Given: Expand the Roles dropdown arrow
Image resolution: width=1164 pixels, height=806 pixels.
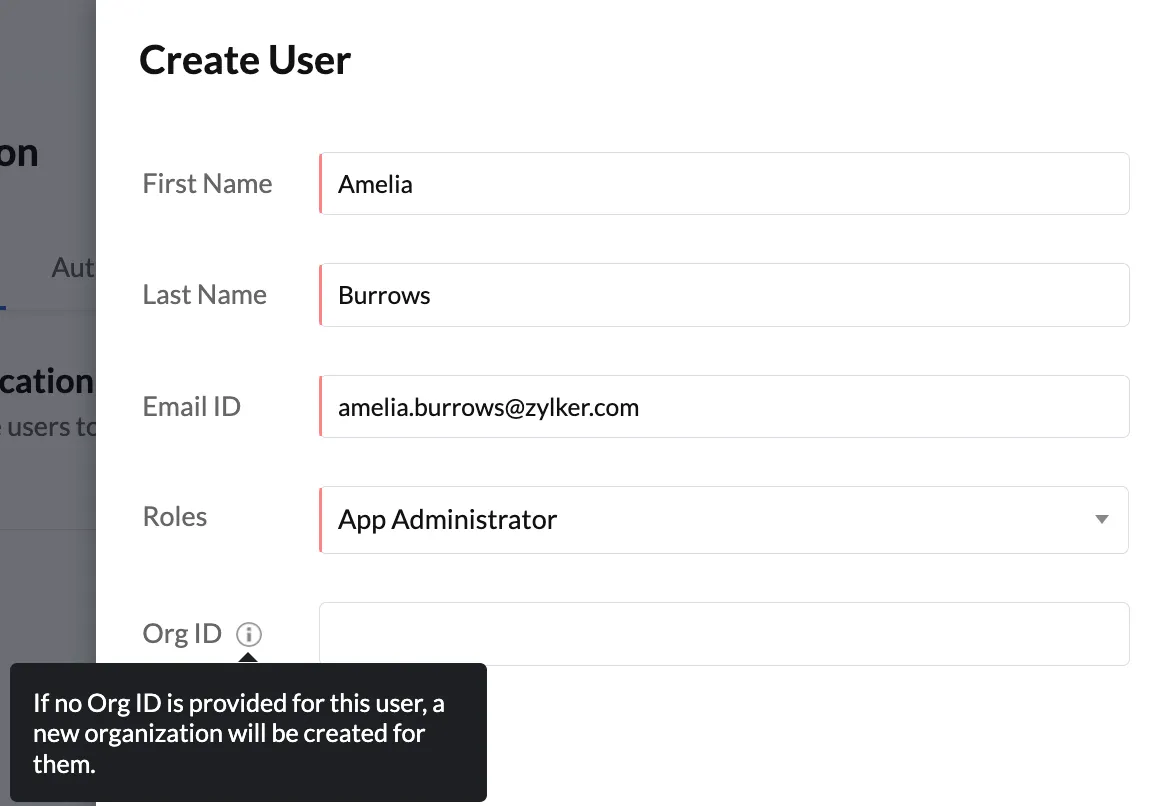Looking at the screenshot, I should [1102, 520].
